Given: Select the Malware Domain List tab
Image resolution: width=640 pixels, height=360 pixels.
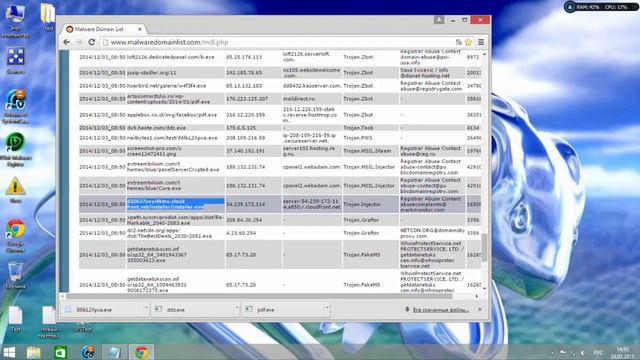Looking at the screenshot, I should [x=104, y=29].
